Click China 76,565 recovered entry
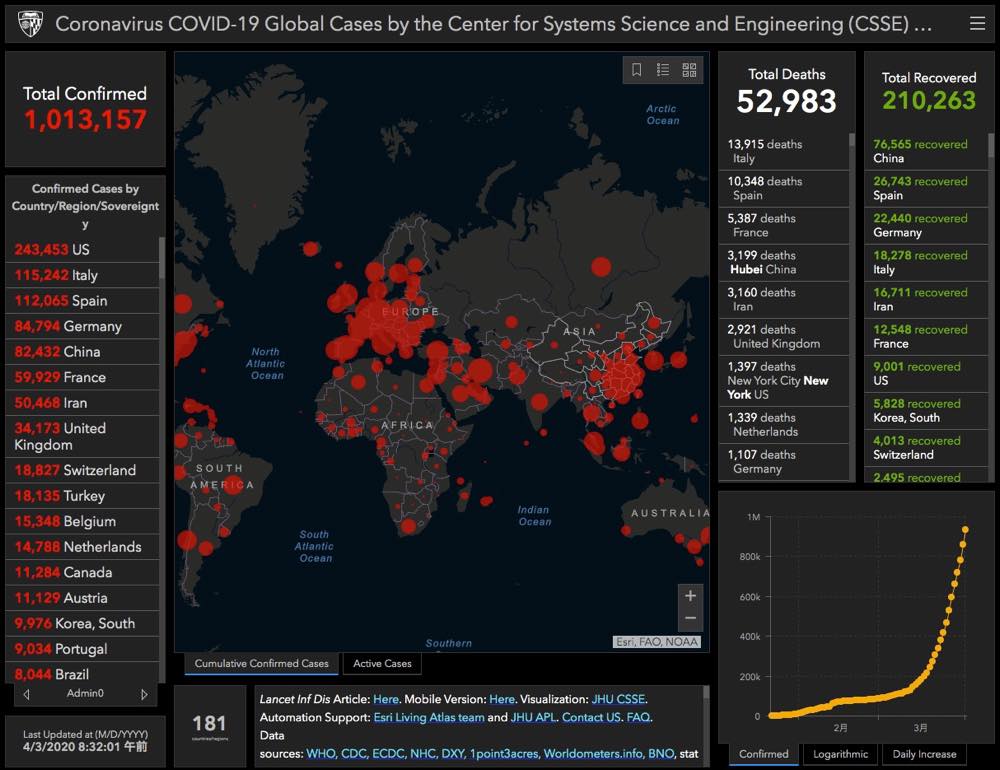The height and width of the screenshot is (770, 1000). [926, 151]
